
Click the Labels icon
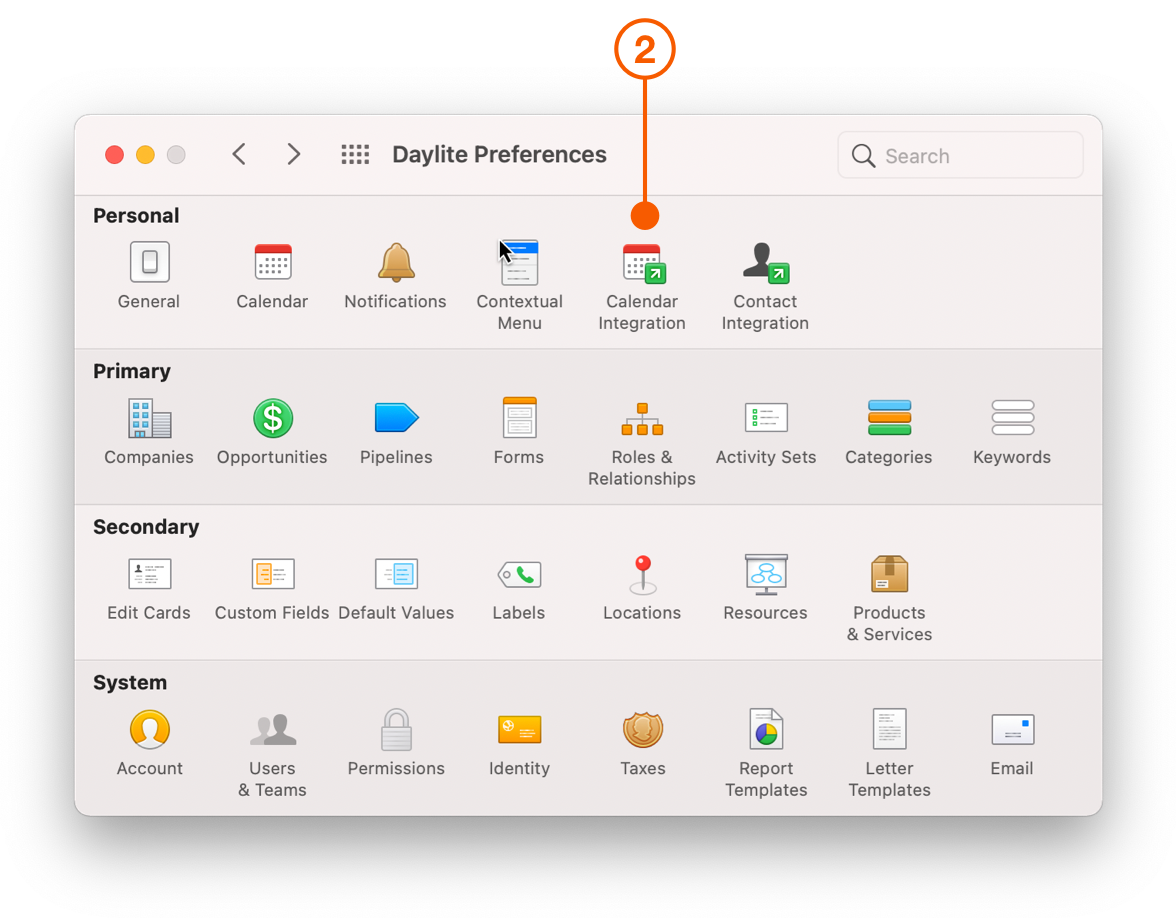(519, 575)
